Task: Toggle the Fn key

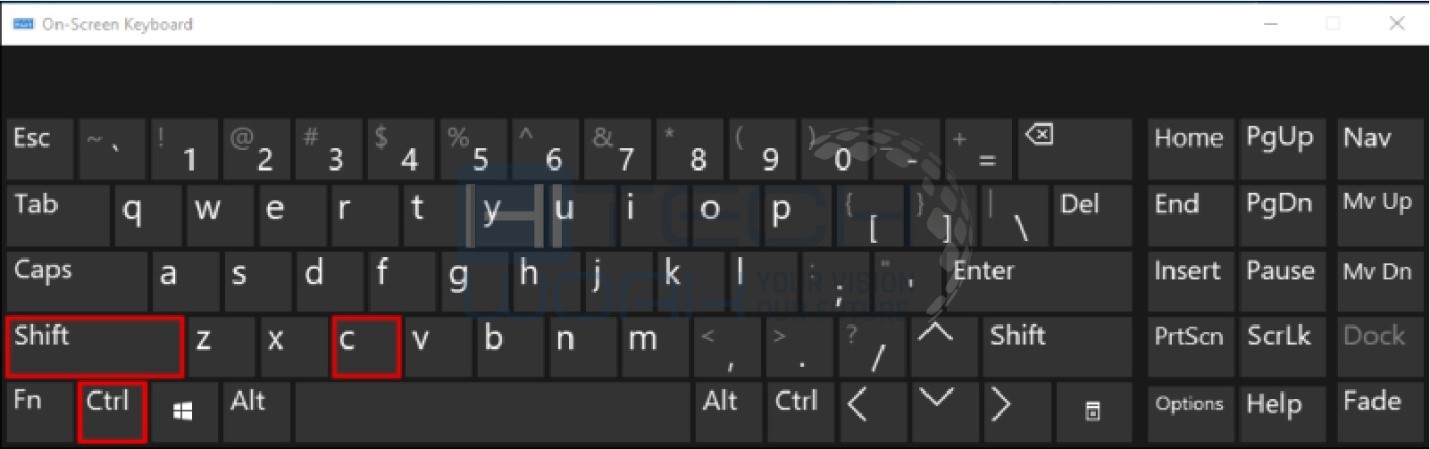Action: pos(40,411)
